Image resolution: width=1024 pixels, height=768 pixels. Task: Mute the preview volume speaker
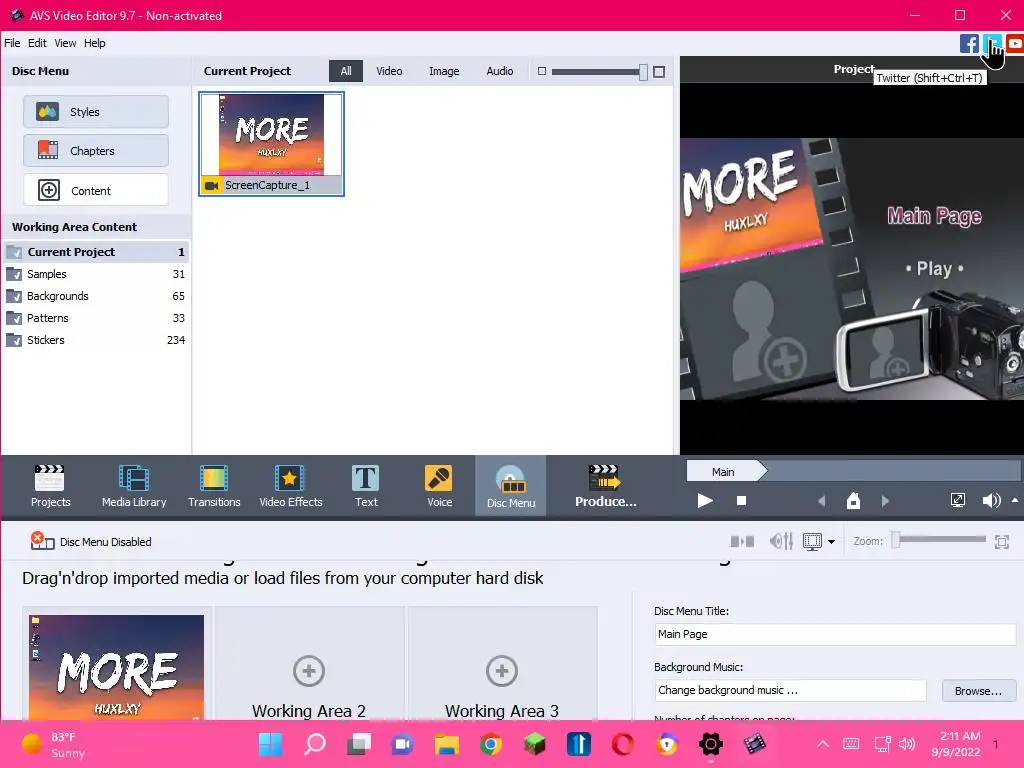point(991,501)
